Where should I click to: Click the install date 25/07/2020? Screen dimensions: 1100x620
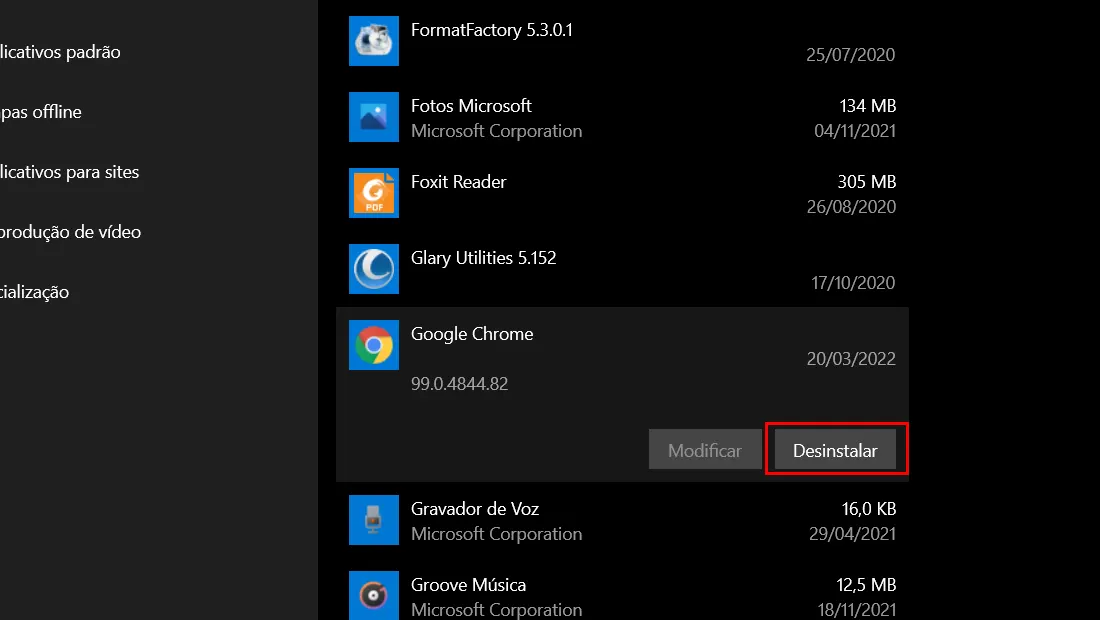(x=851, y=55)
